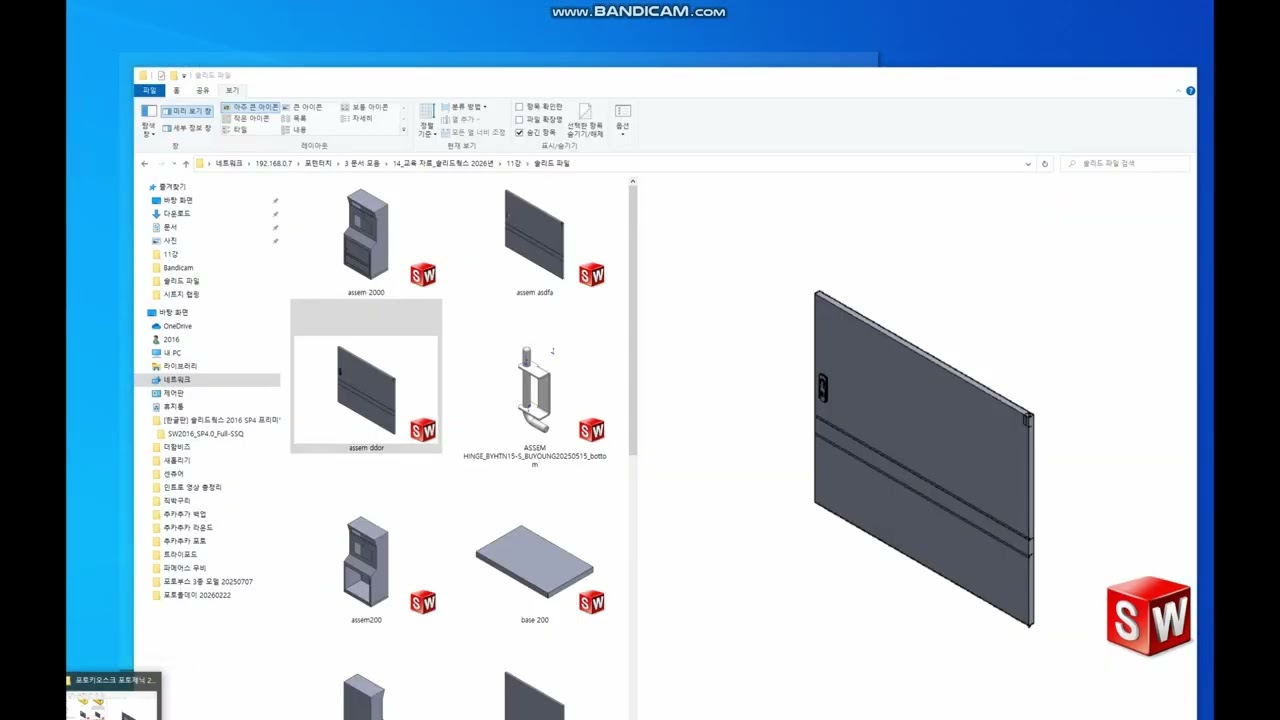Toggle the Preview pane (미리 보기 창)

pos(187,111)
